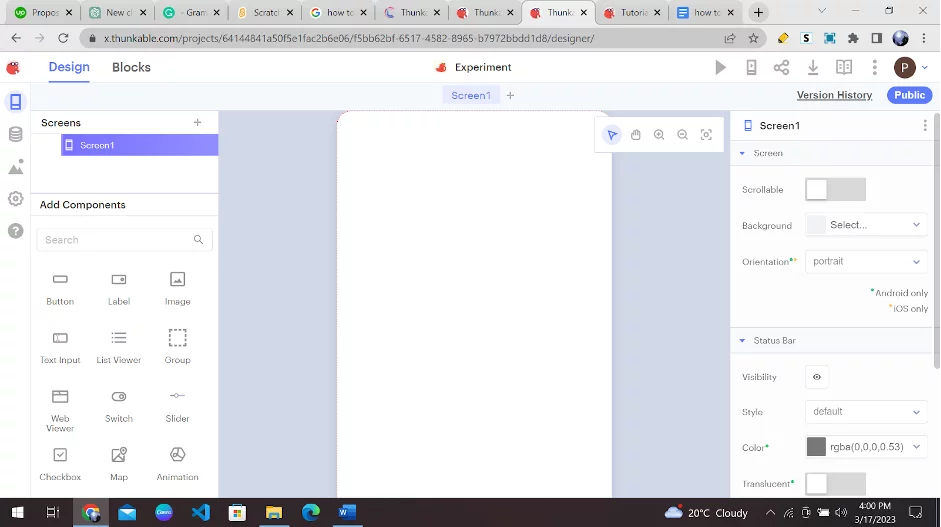The height and width of the screenshot is (527, 941).
Task: Add a Web Viewer component
Action: 60,411
